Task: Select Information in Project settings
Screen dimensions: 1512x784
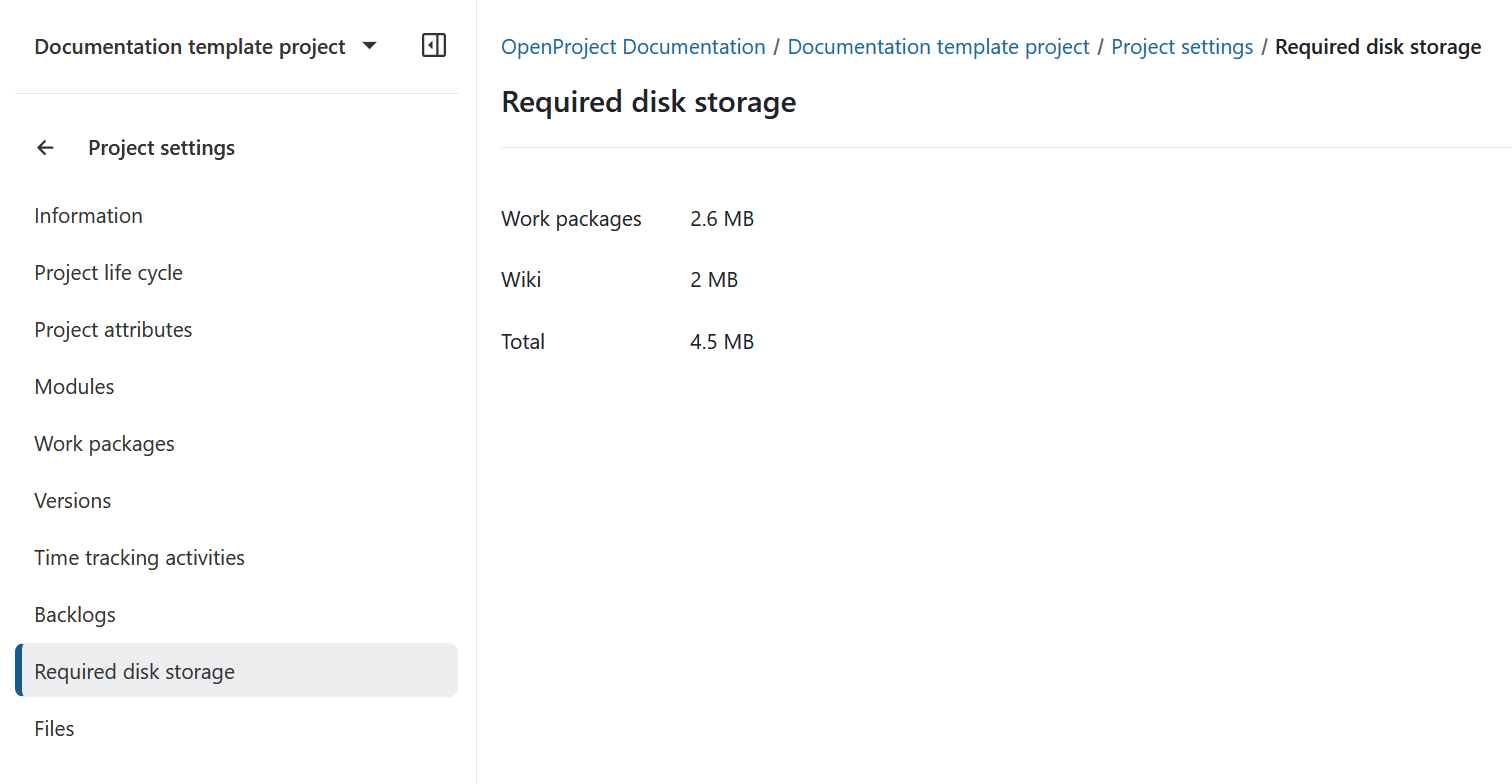Action: [88, 215]
